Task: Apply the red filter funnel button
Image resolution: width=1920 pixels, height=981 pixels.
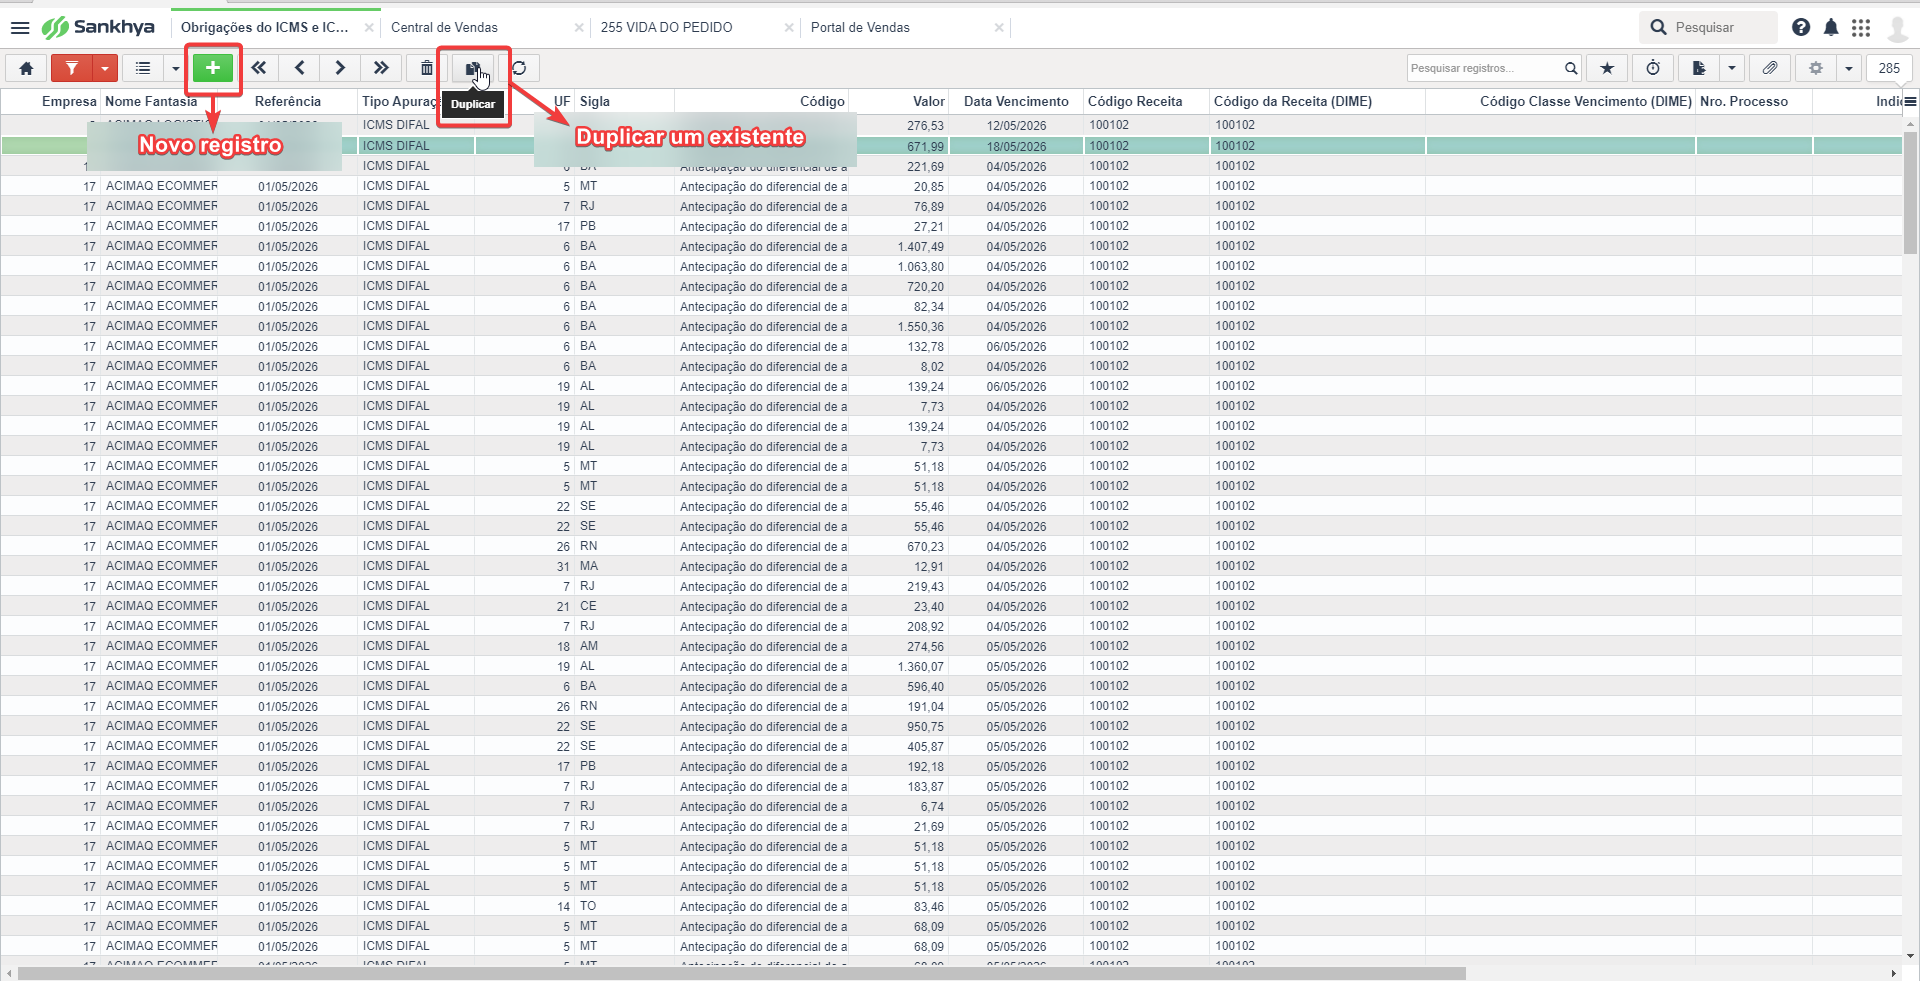Action: point(72,68)
